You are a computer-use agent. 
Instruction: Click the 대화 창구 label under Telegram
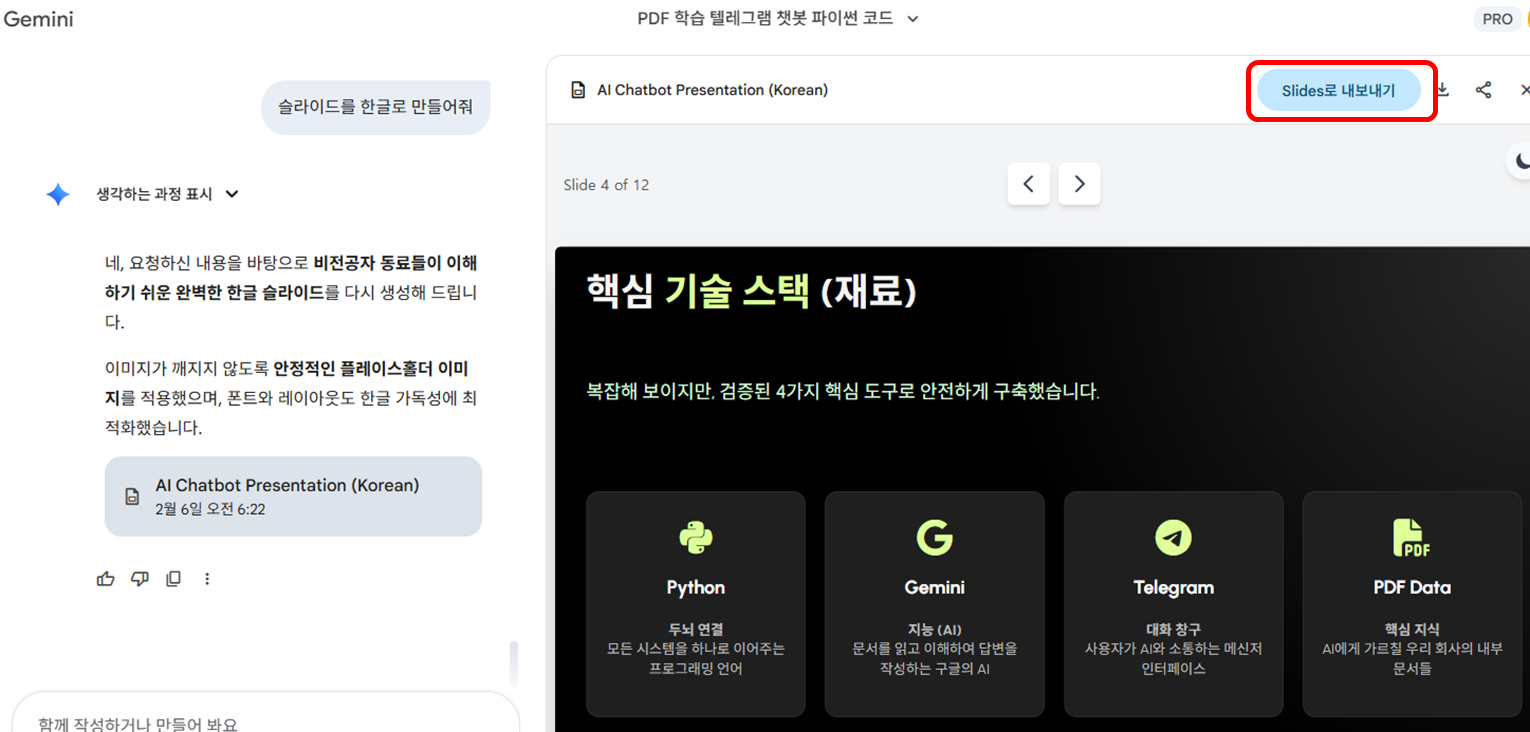click(1174, 630)
